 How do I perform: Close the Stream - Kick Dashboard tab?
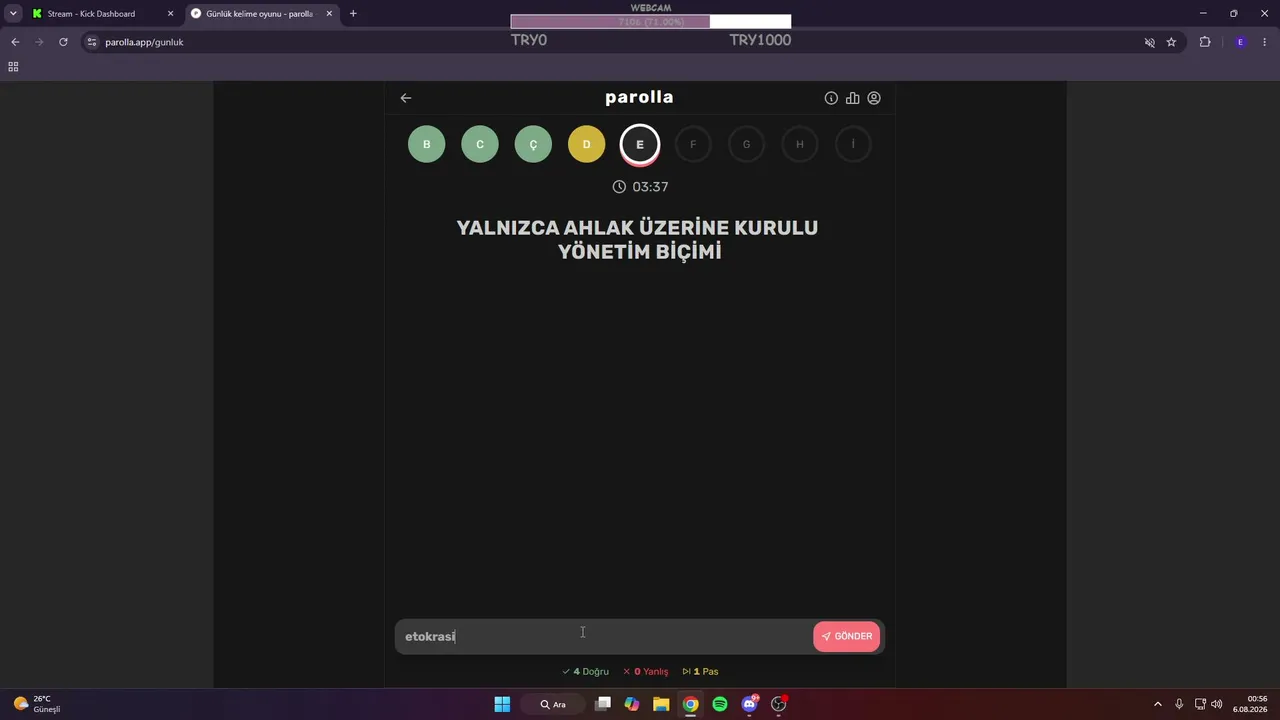pyautogui.click(x=170, y=14)
